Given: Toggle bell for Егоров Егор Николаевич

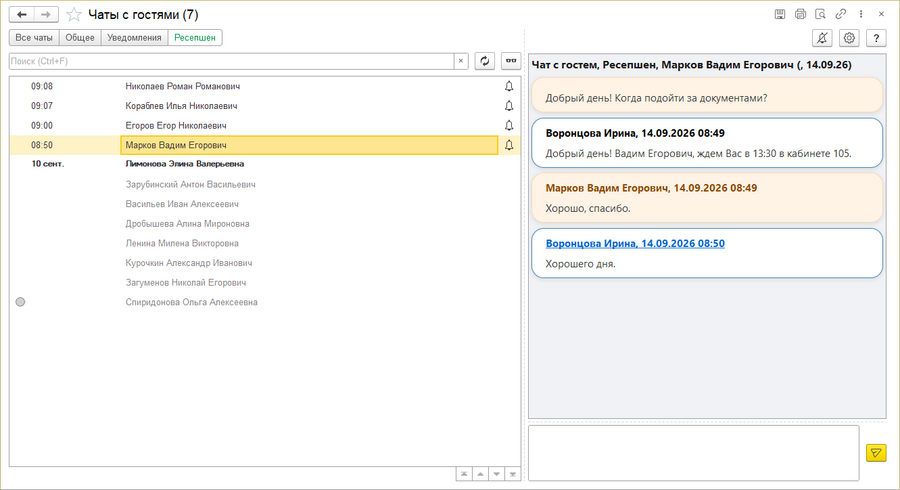Looking at the screenshot, I should [509, 125].
